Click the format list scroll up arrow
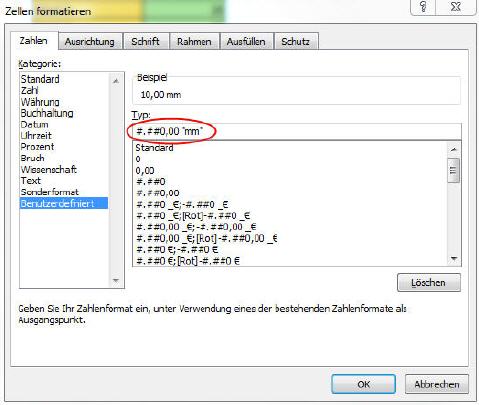The height and width of the screenshot is (405, 479). pyautogui.click(x=454, y=150)
